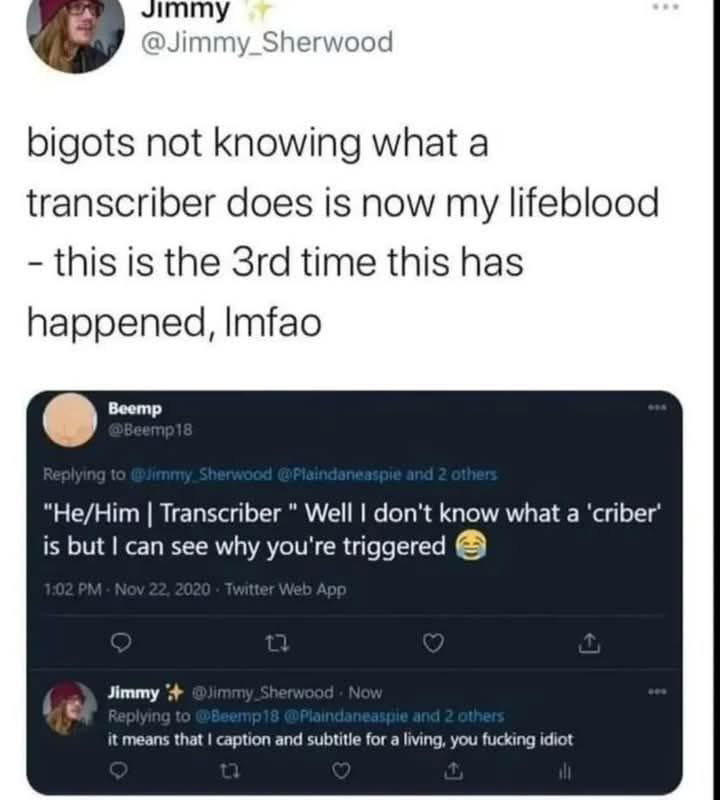Click reply icon under Beemp's tweet
This screenshot has width=720, height=800.
pos(121,643)
